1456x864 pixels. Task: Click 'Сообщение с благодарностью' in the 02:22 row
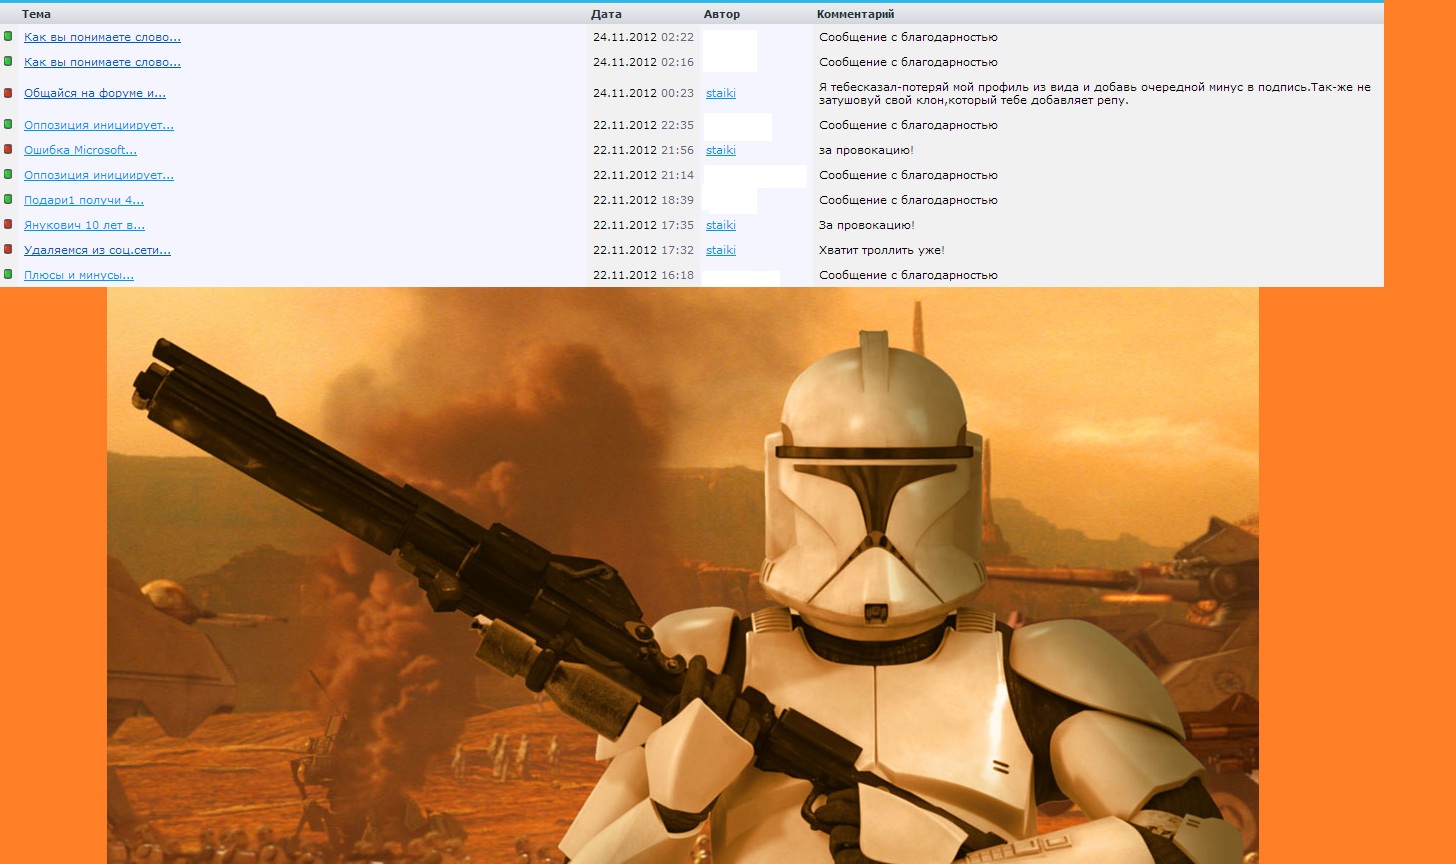(908, 37)
